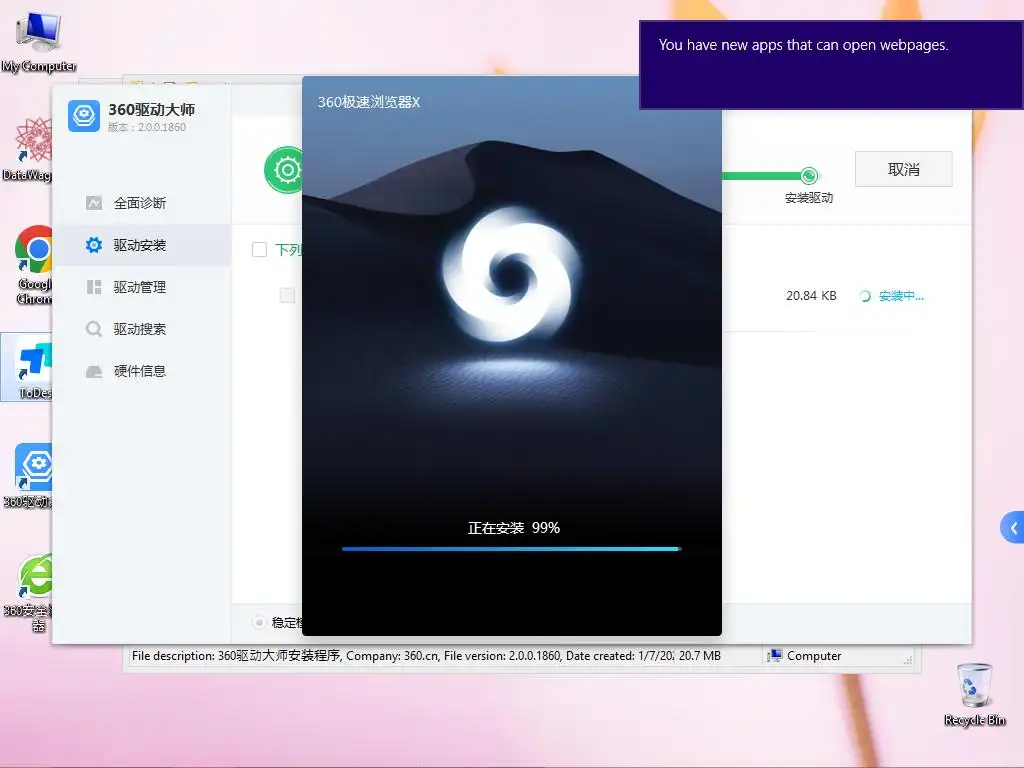
Task: Click the resize grip in the status bar
Action: tap(908, 660)
